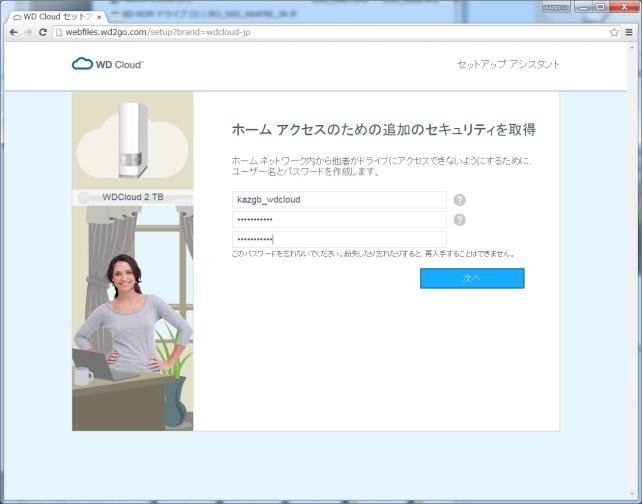Click the WDCloud 2 TB device label

click(133, 197)
